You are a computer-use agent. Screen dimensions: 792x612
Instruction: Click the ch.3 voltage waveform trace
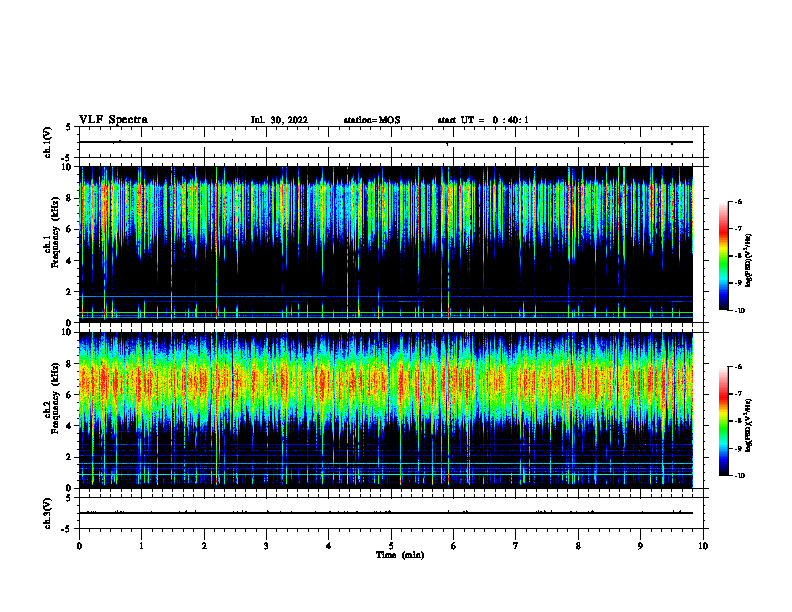point(386,513)
